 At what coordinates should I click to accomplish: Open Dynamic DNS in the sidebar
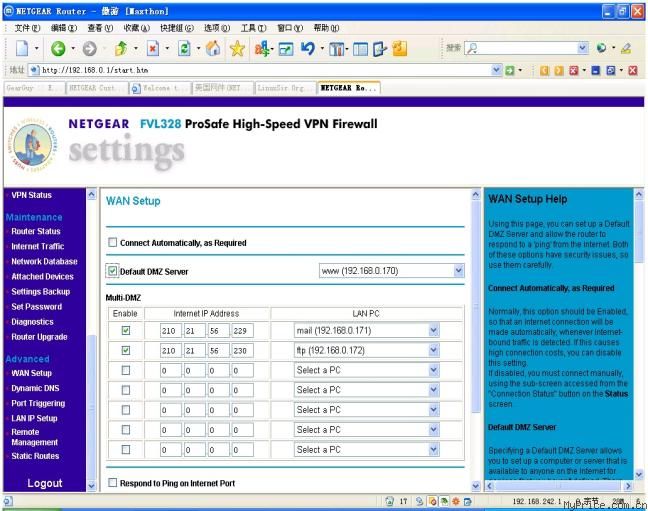(x=35, y=388)
